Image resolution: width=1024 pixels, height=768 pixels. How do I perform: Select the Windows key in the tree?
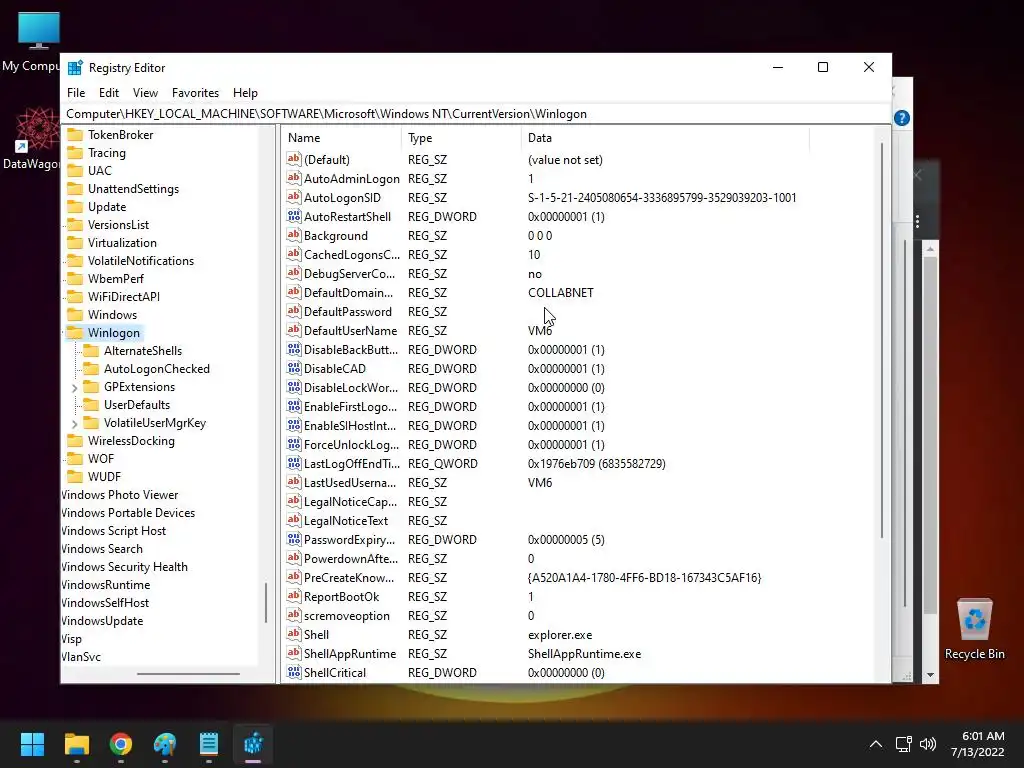[112, 315]
